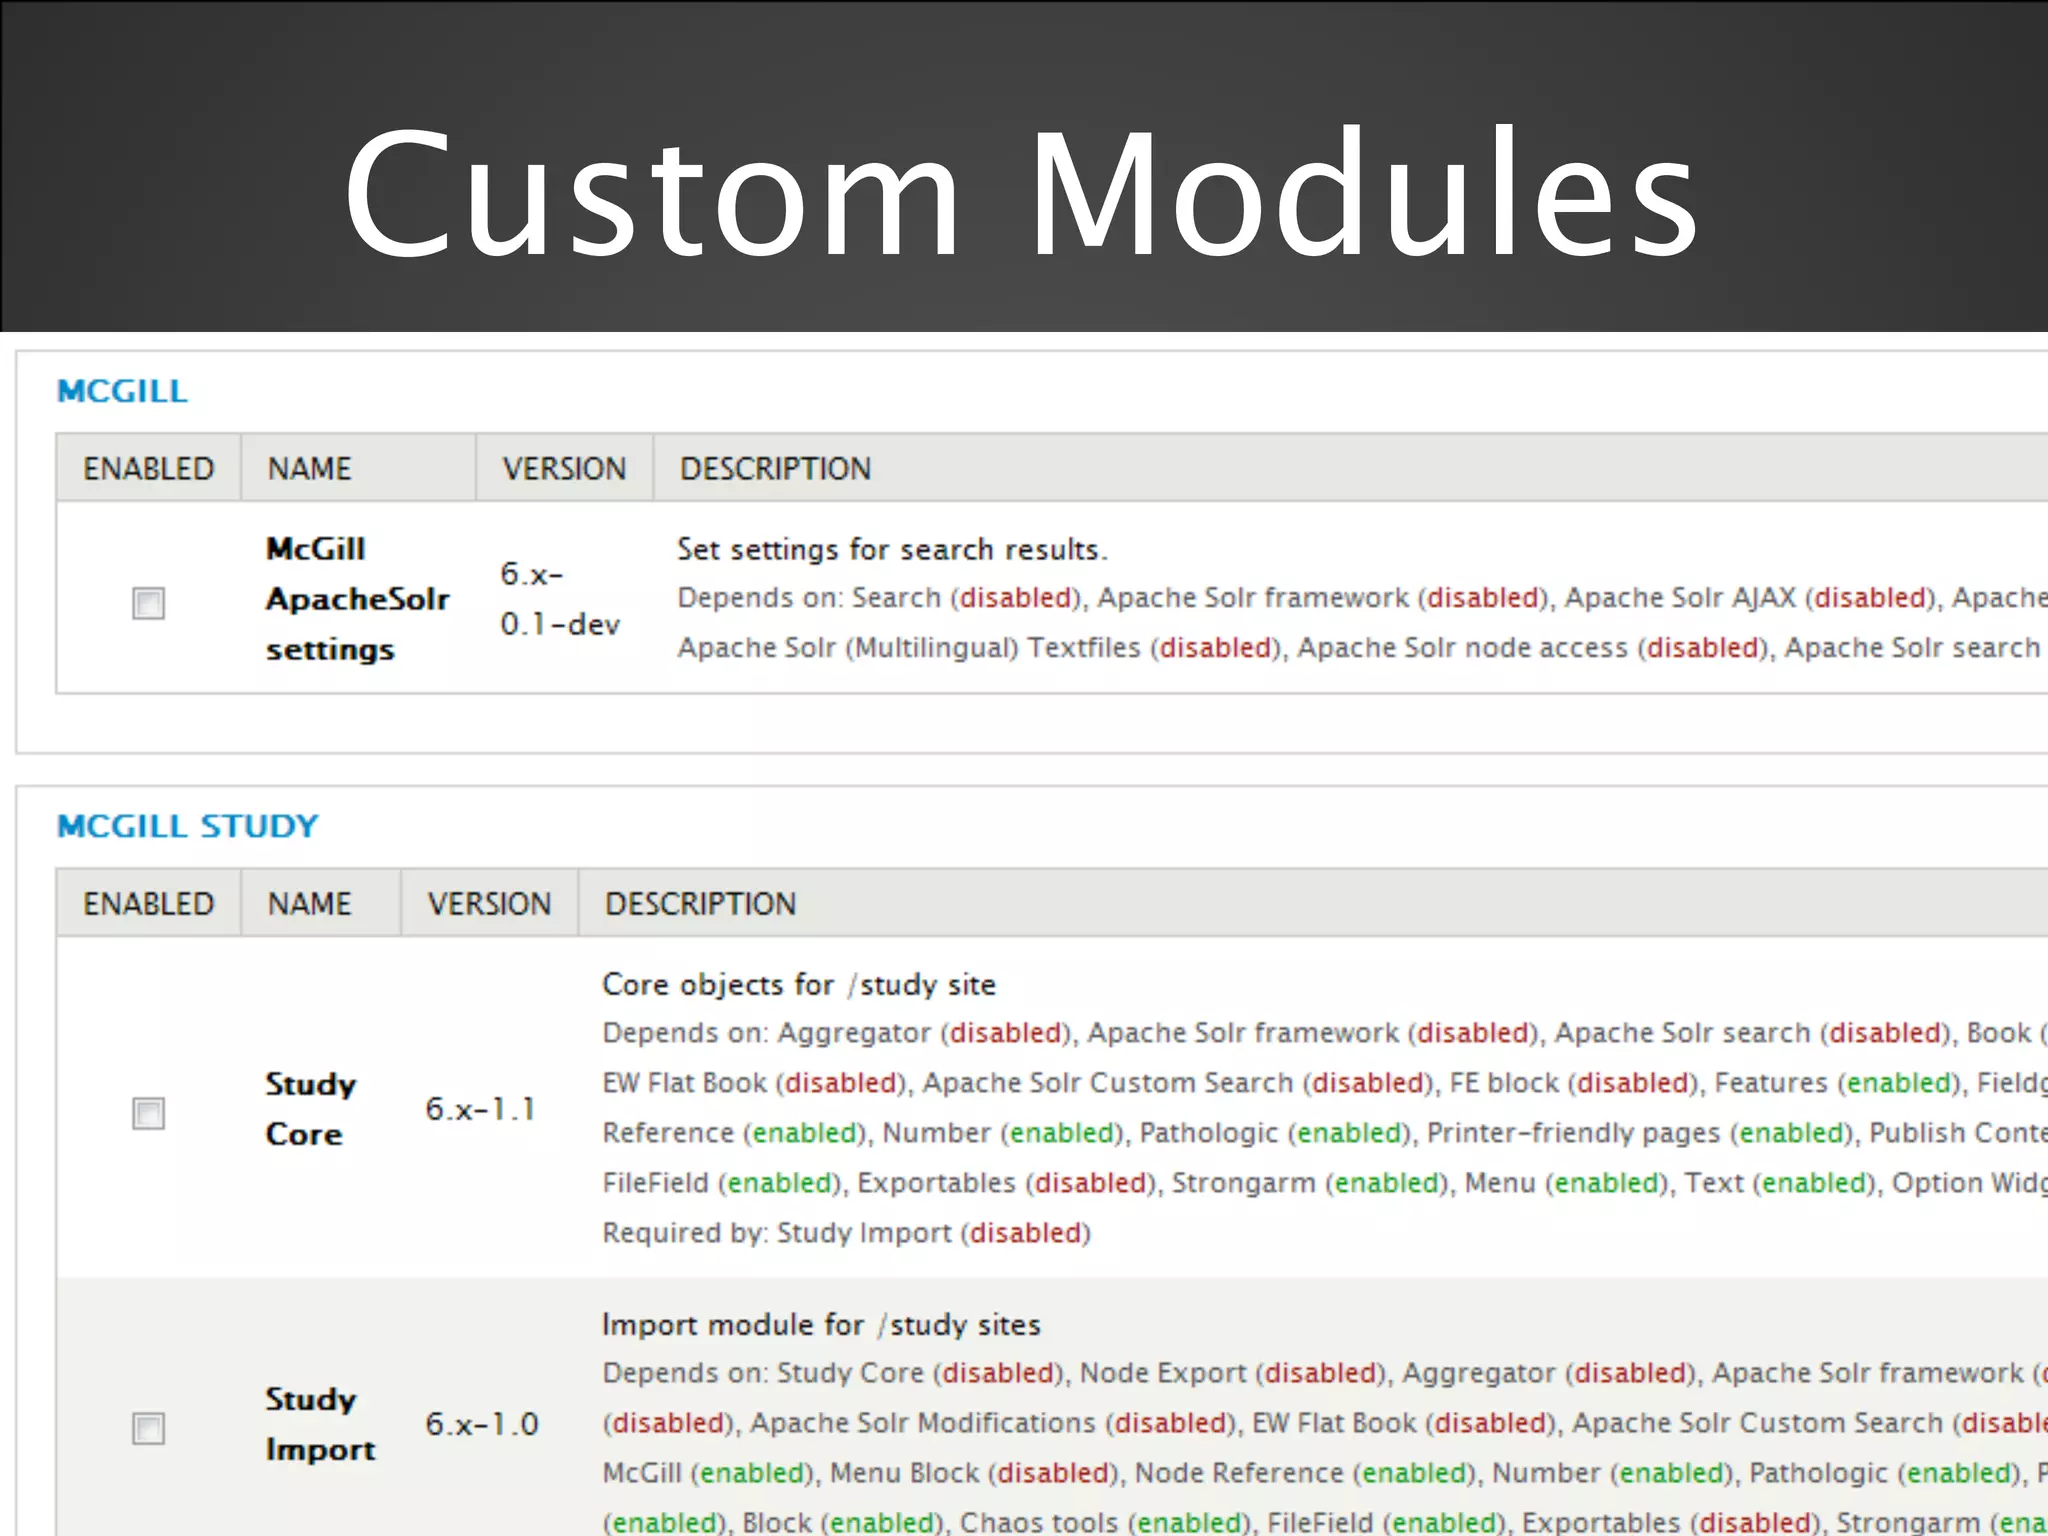The image size is (2048, 1536).
Task: Click the 'Custom Modules' slide title
Action: (1020, 192)
